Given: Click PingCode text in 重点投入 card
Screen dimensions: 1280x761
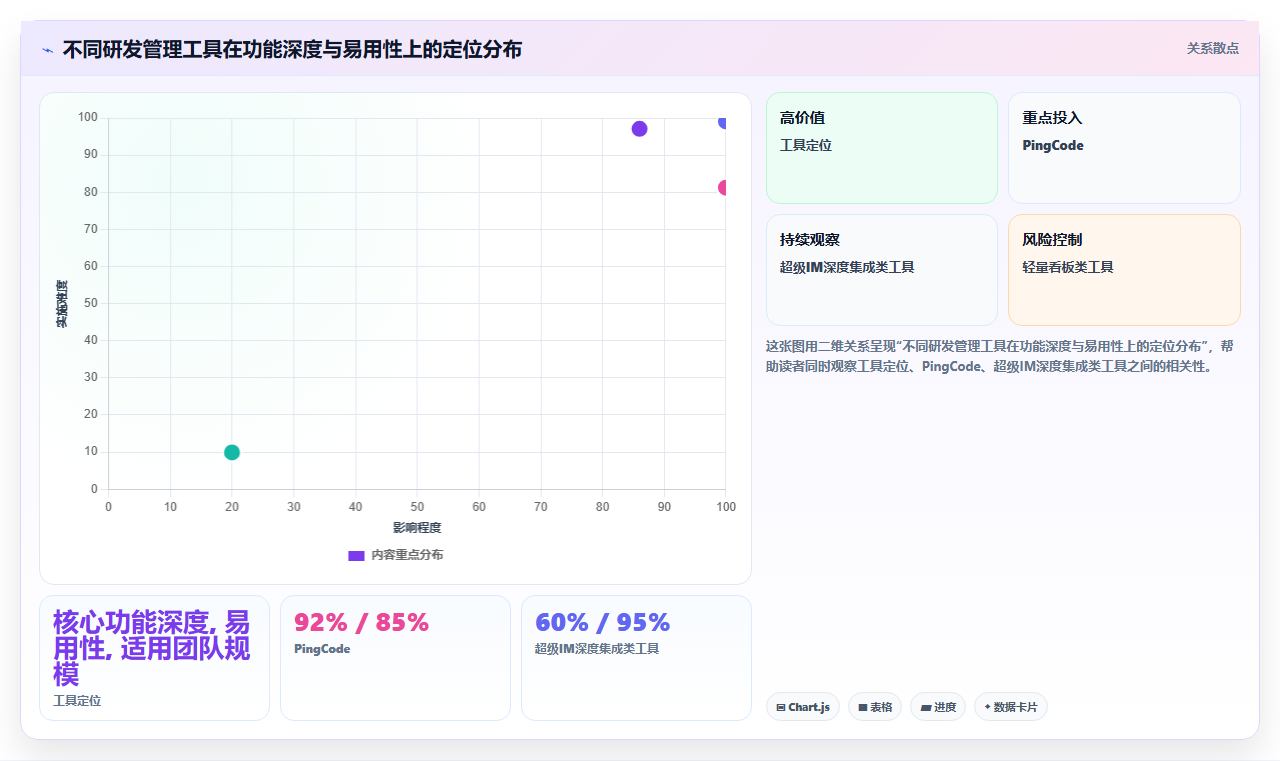Looking at the screenshot, I should 1053,145.
